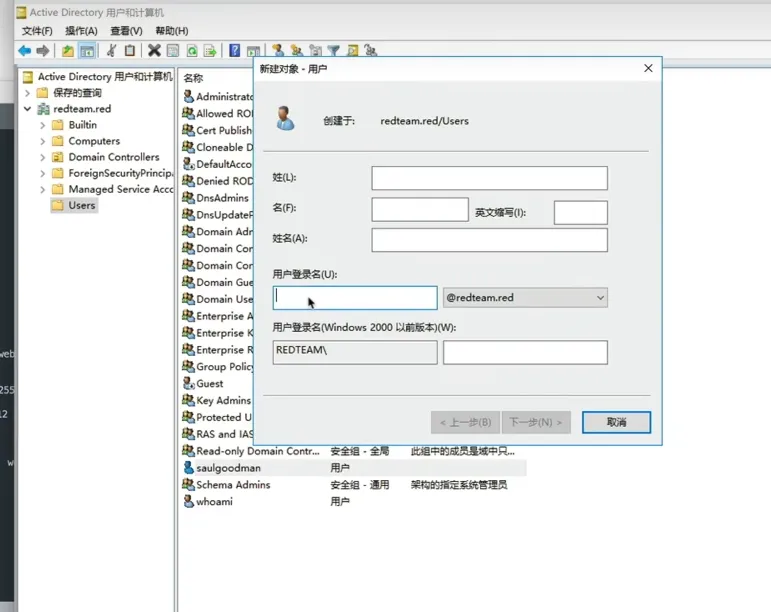Click the clipboard toolbar icon
The height and width of the screenshot is (612, 771).
point(130,50)
